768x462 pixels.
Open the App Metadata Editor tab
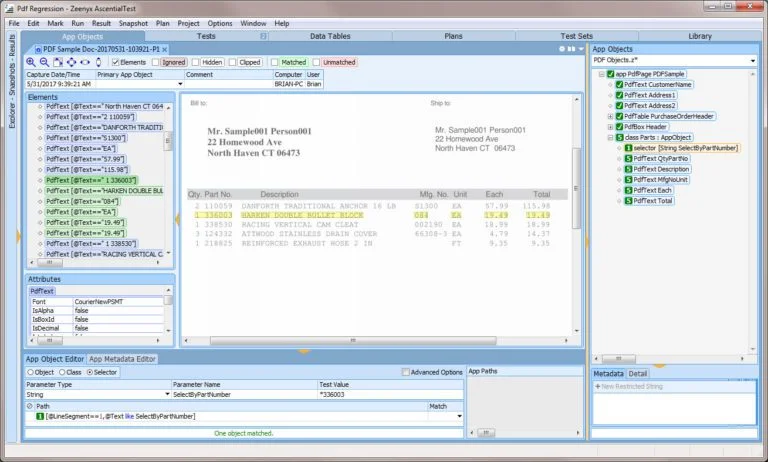pyautogui.click(x=122, y=359)
